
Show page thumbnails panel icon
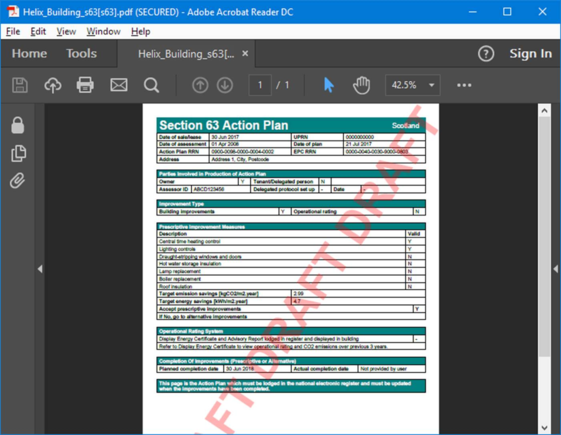point(19,153)
